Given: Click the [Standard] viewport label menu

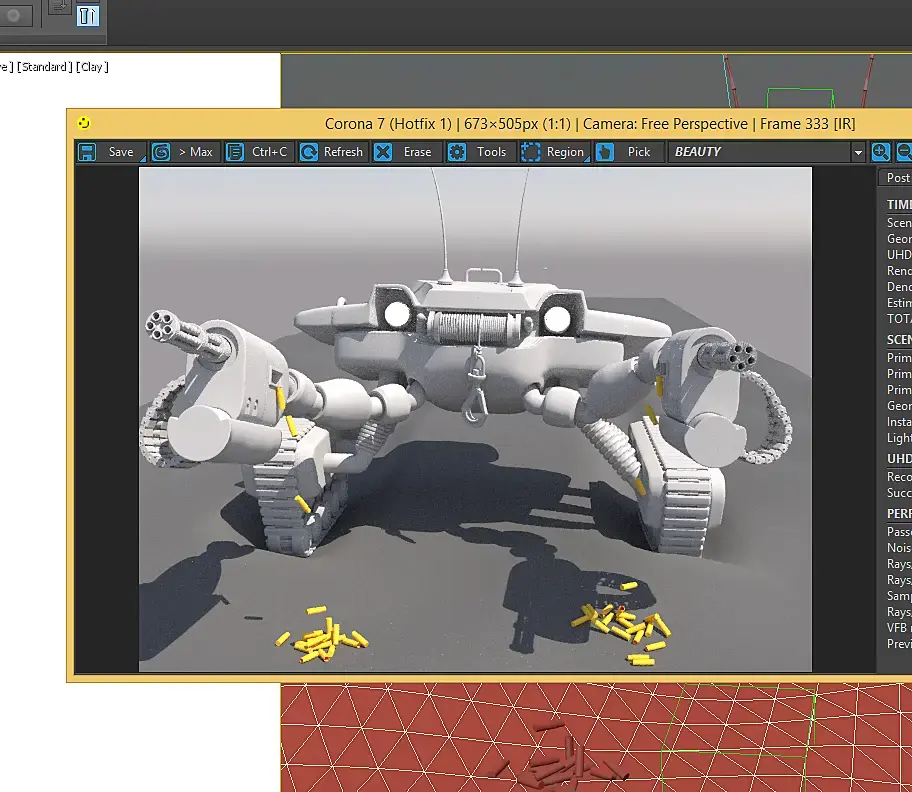Looking at the screenshot, I should pos(45,67).
